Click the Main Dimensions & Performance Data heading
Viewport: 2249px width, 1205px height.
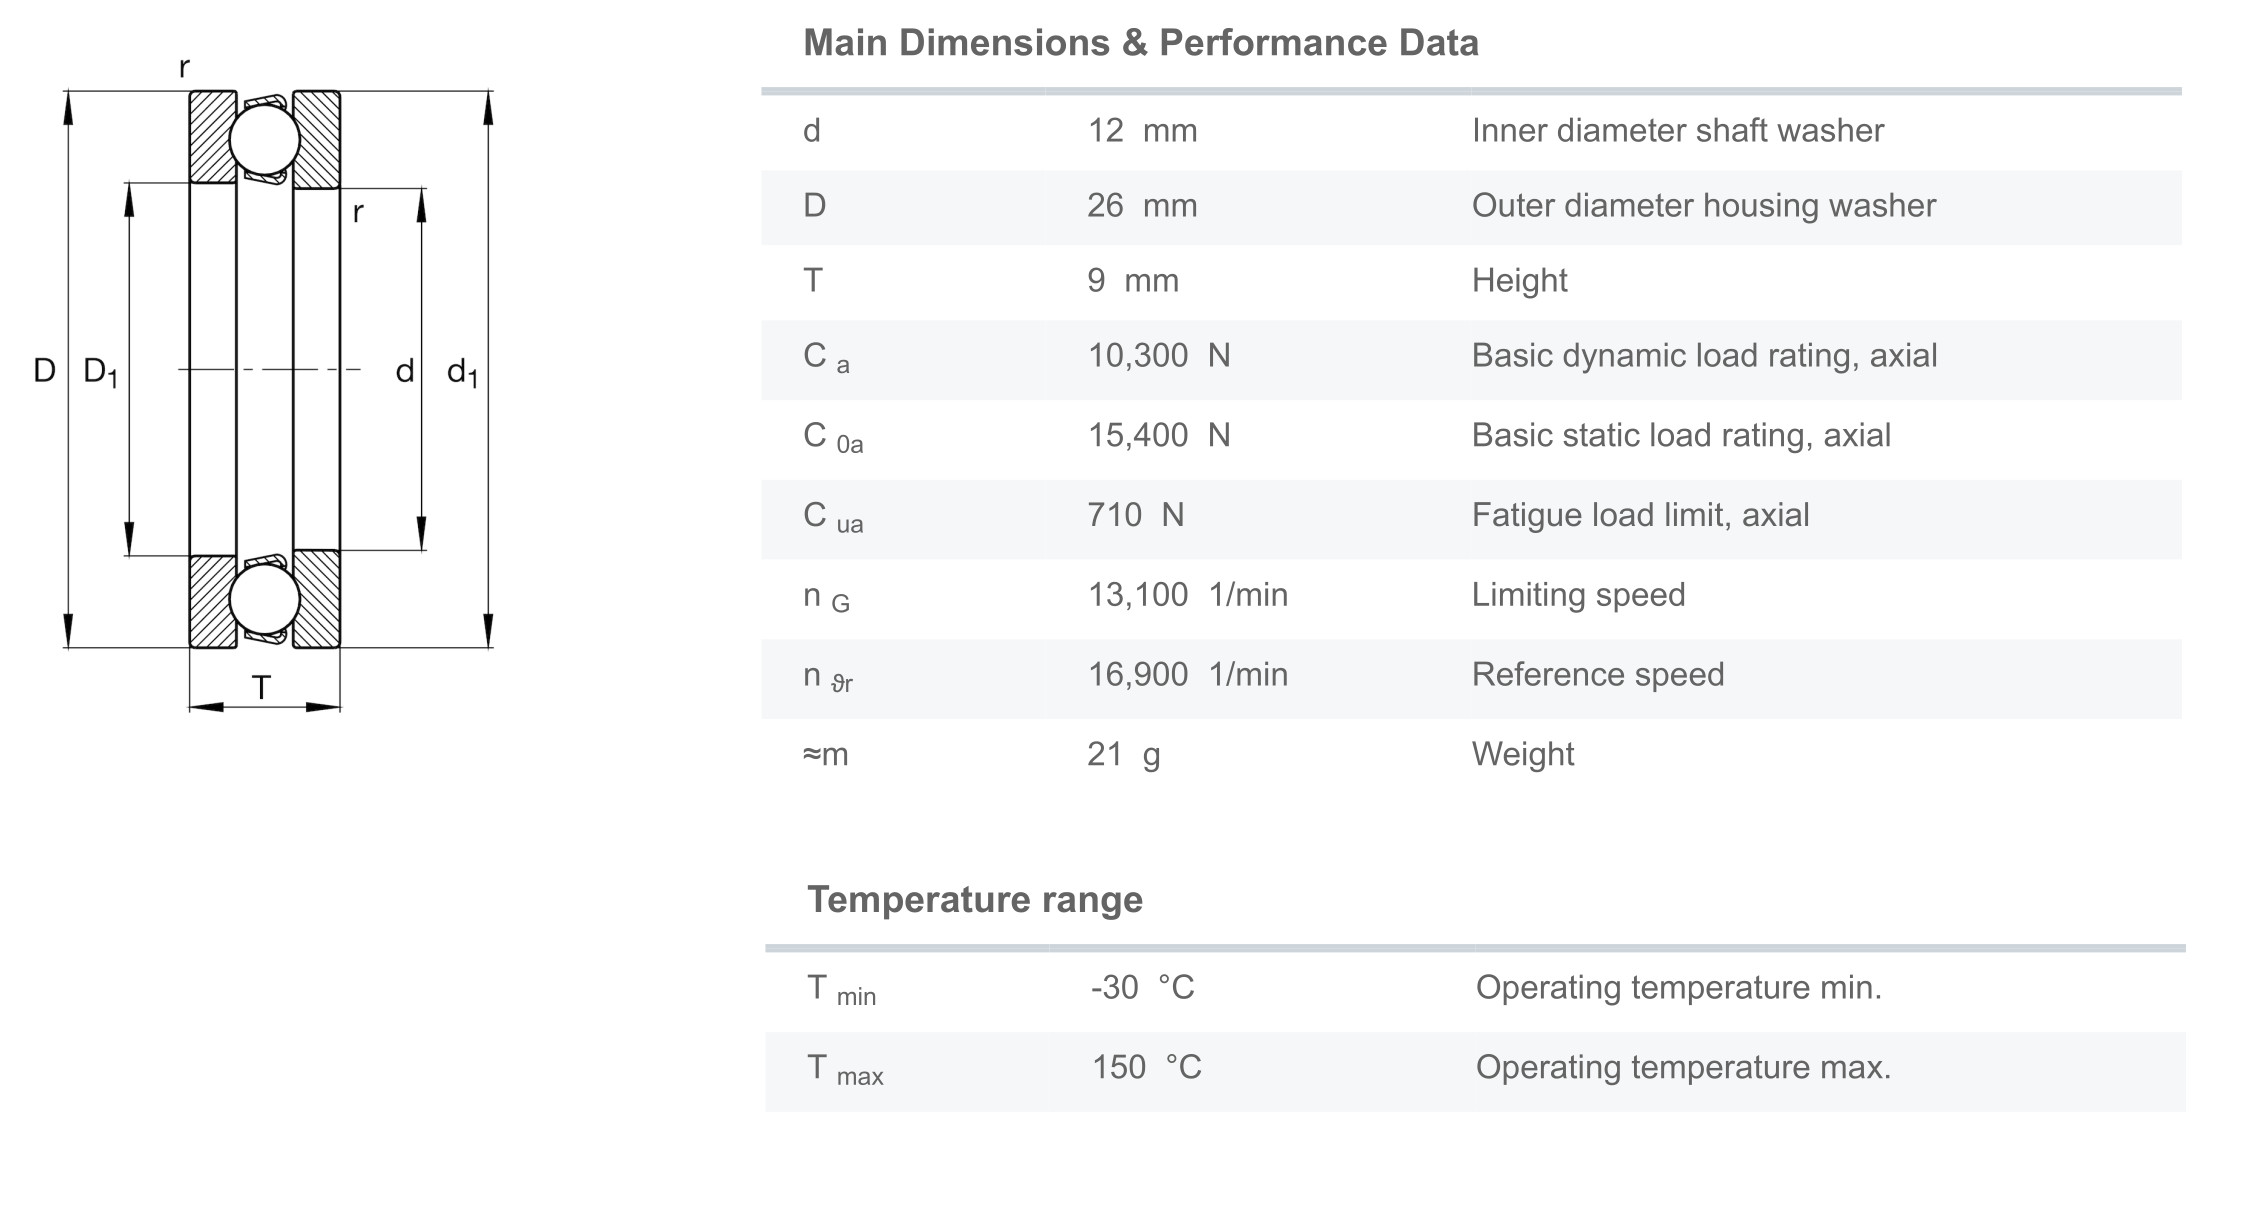pos(1140,43)
